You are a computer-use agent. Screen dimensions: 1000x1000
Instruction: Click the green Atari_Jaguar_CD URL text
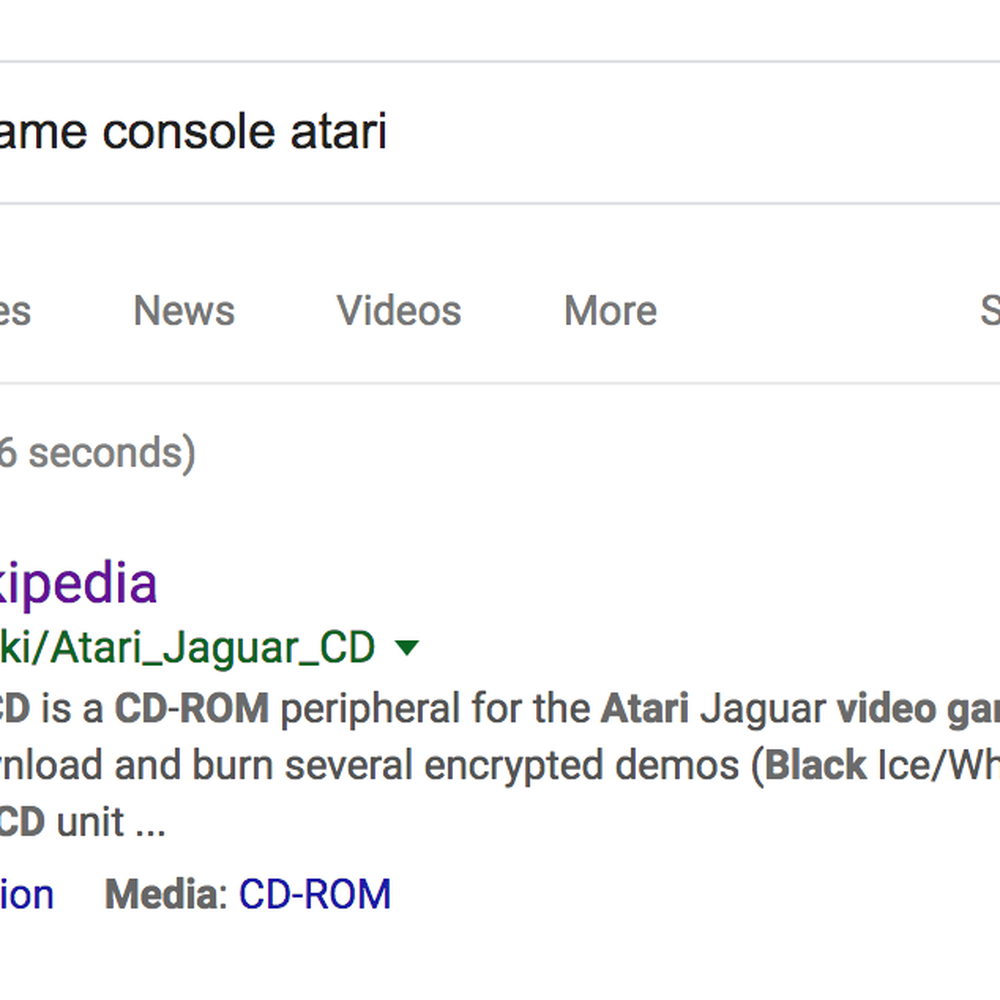point(188,649)
